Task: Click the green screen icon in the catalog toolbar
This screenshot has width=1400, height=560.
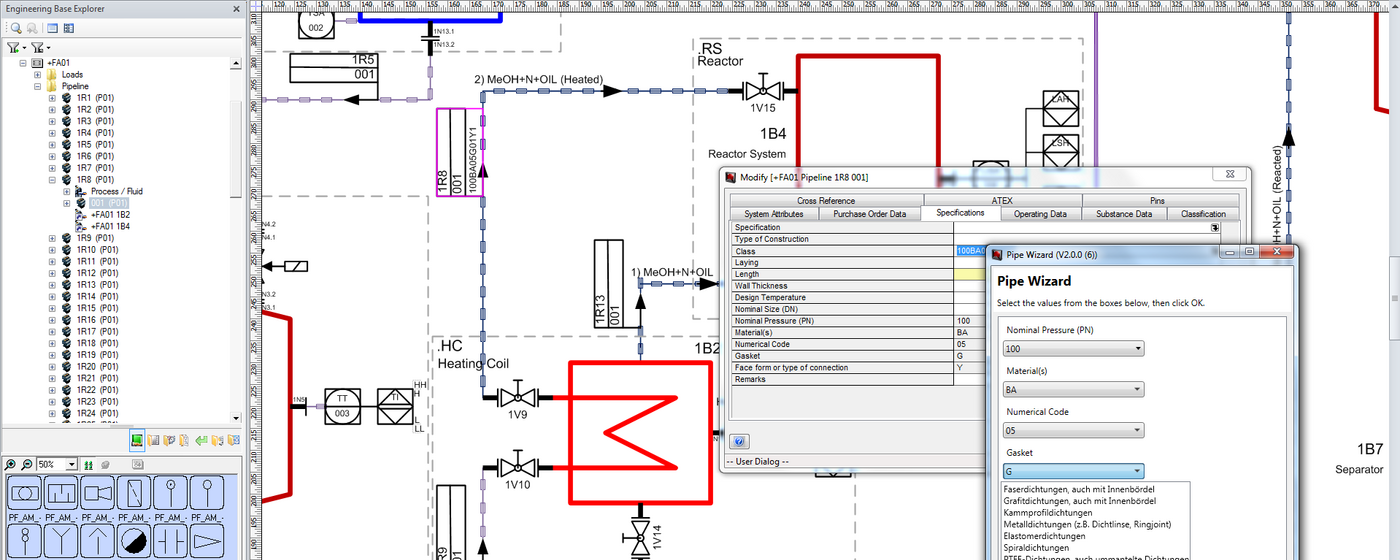Action: pyautogui.click(x=137, y=440)
